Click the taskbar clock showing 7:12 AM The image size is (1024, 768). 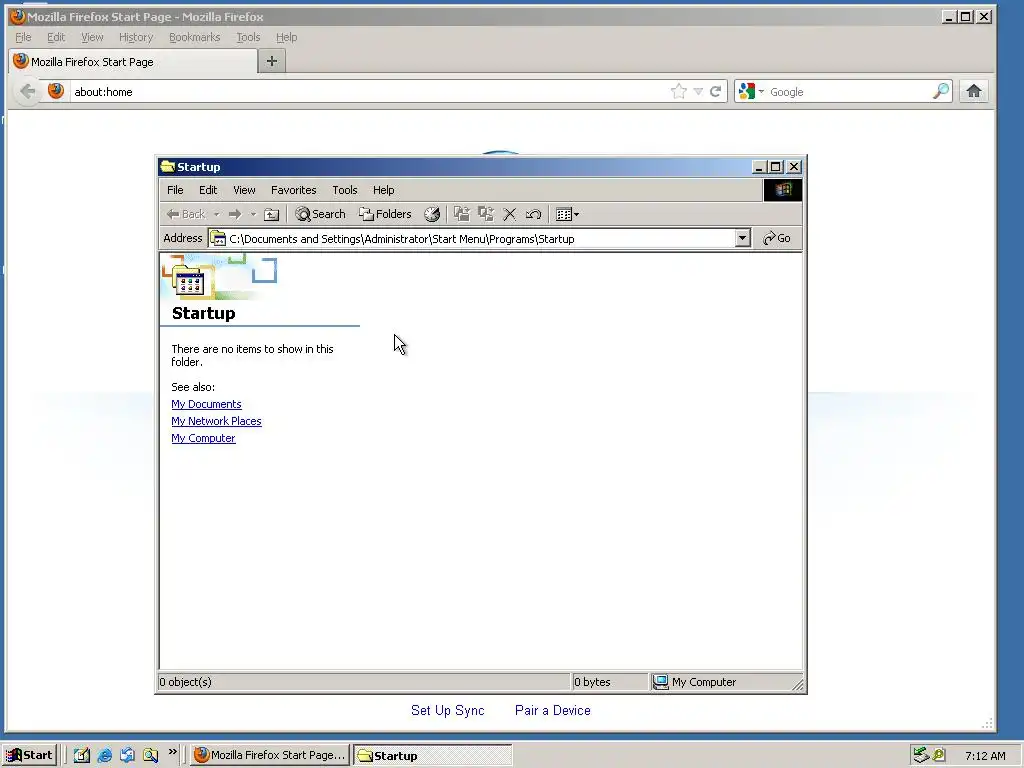[x=985, y=756]
